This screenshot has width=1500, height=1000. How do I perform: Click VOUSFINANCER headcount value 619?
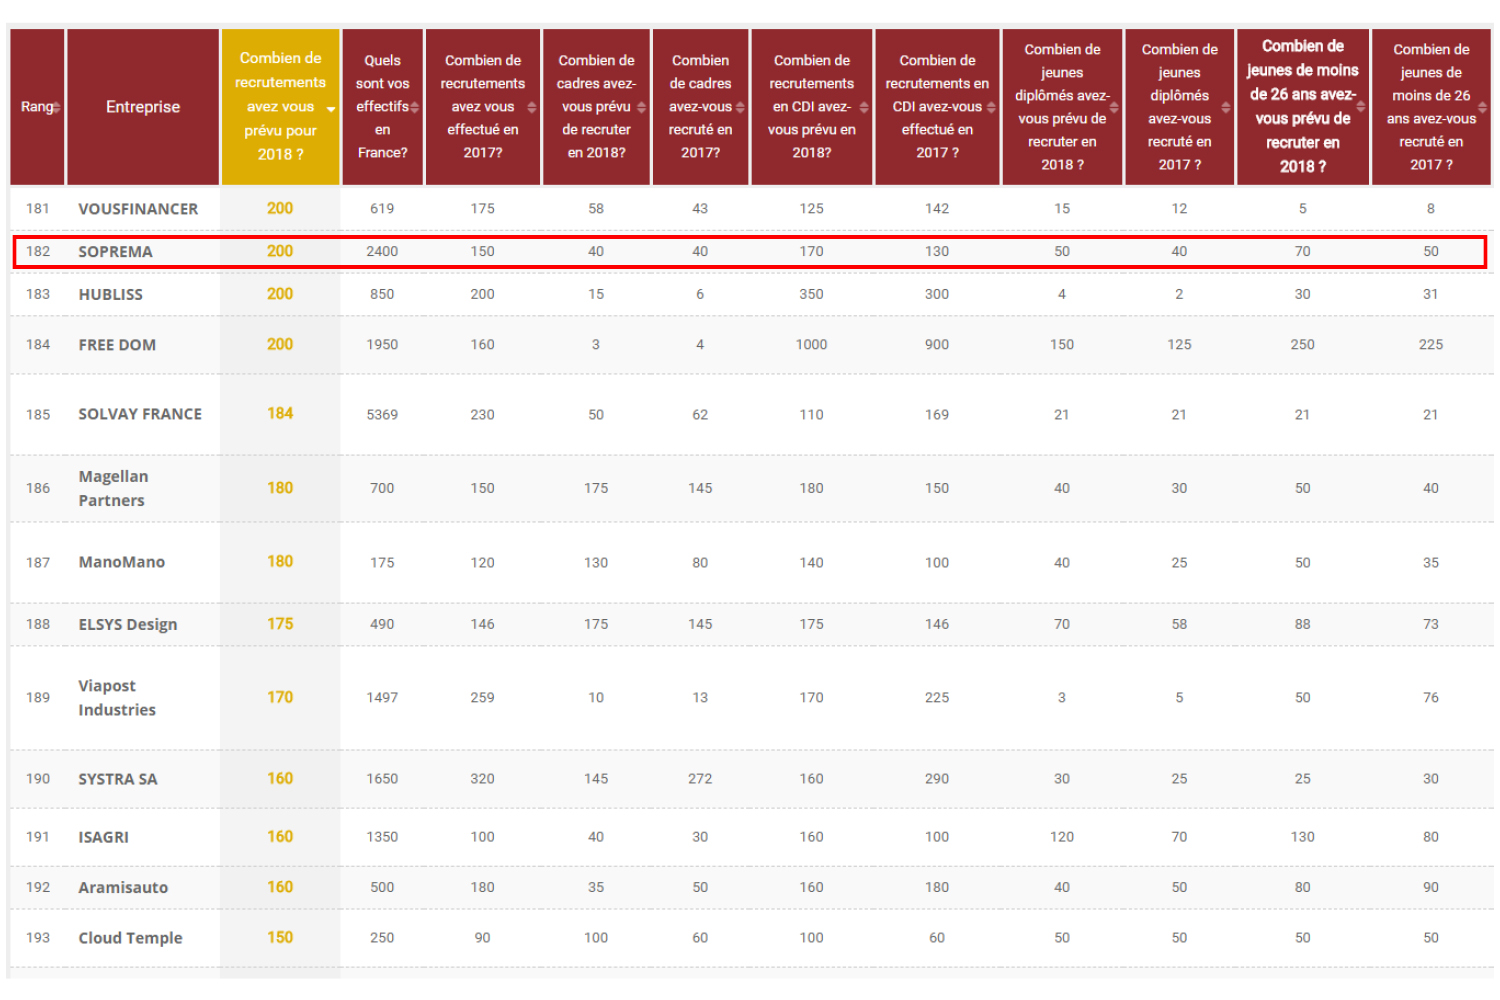point(382,209)
